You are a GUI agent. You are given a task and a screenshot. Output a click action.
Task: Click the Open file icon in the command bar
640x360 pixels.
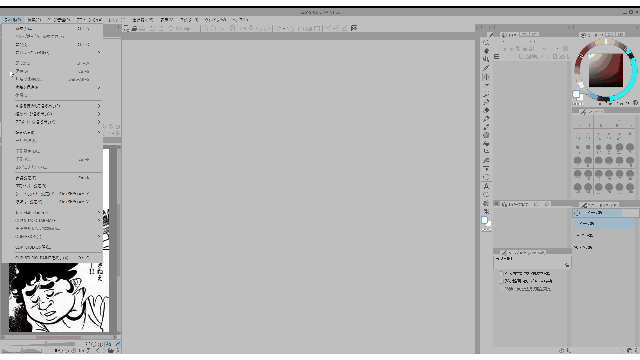click(134, 28)
